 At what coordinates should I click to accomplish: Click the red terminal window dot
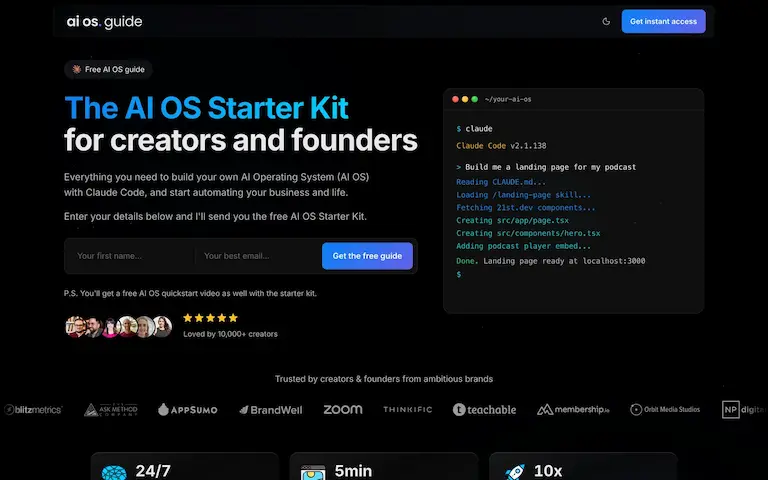[x=455, y=99]
